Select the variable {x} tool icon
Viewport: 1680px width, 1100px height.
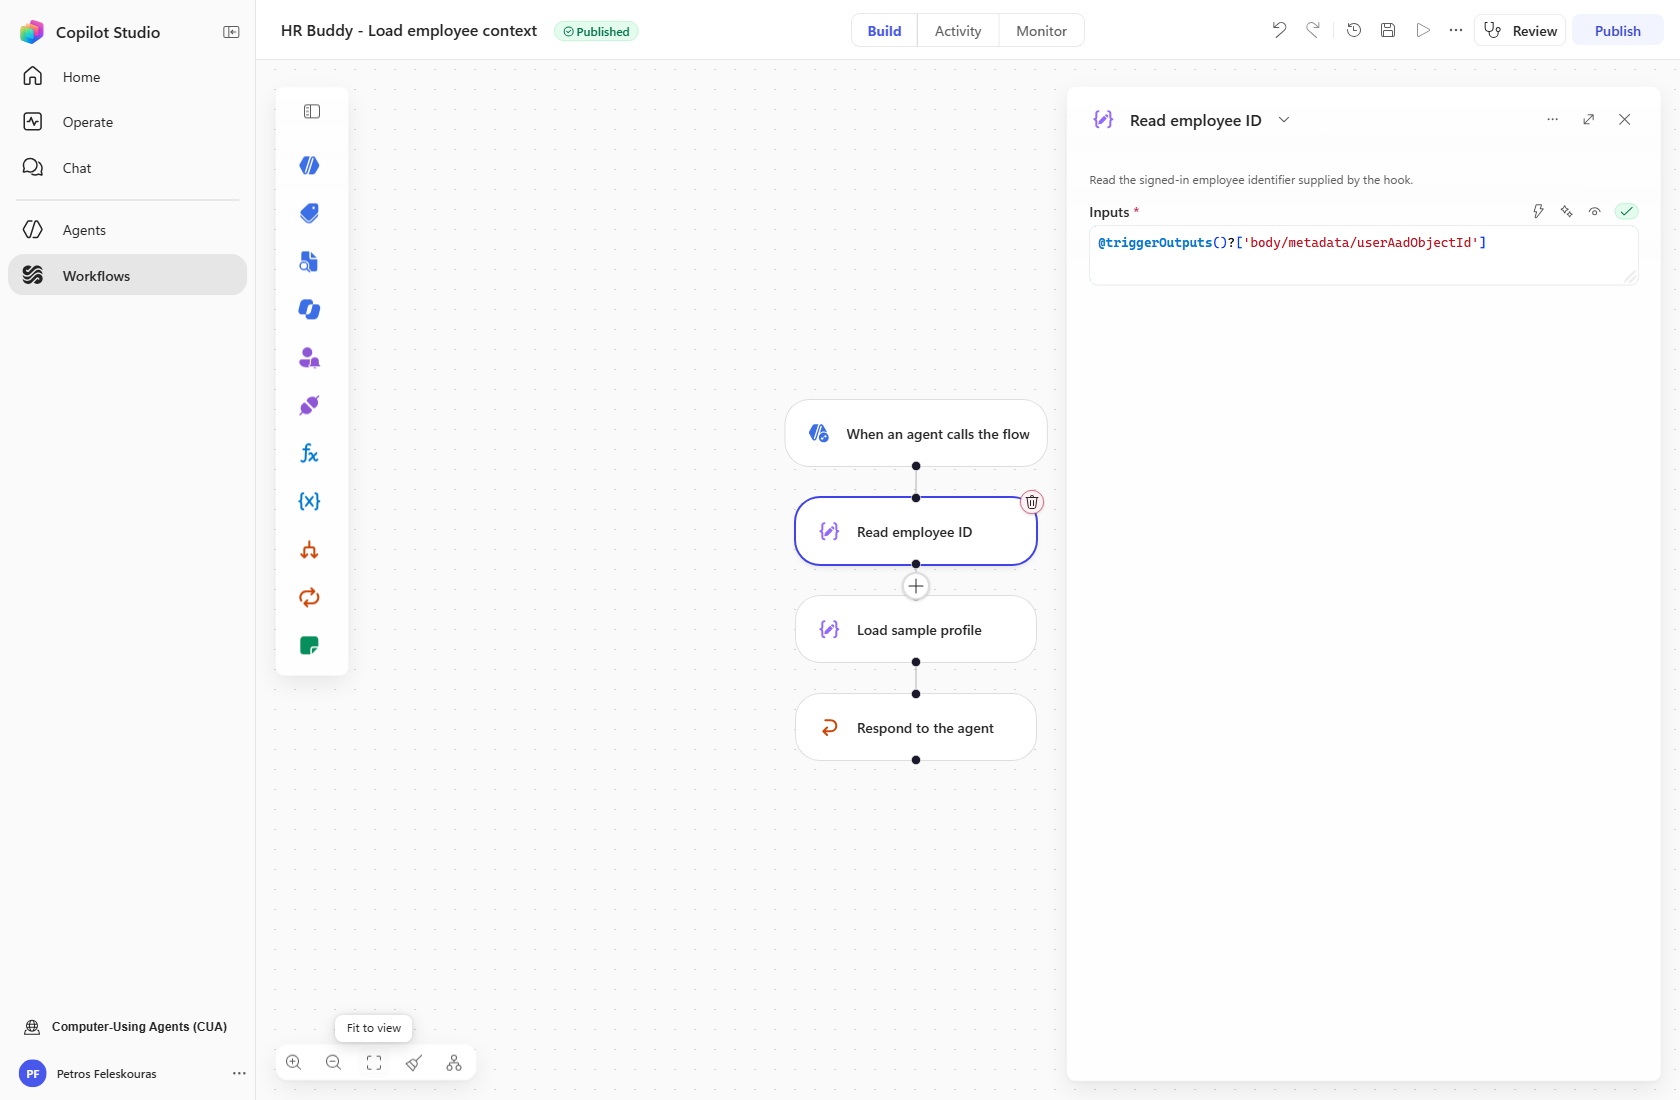pyautogui.click(x=310, y=501)
